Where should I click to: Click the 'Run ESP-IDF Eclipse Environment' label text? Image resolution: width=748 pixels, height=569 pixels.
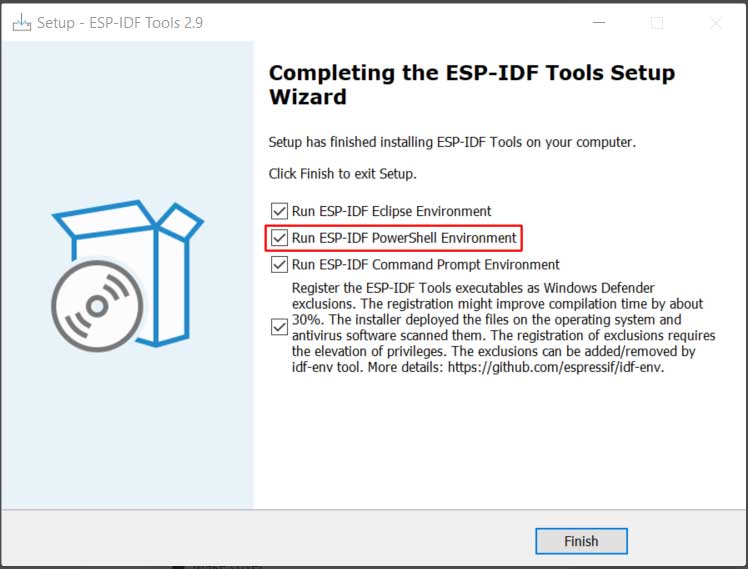[391, 211]
